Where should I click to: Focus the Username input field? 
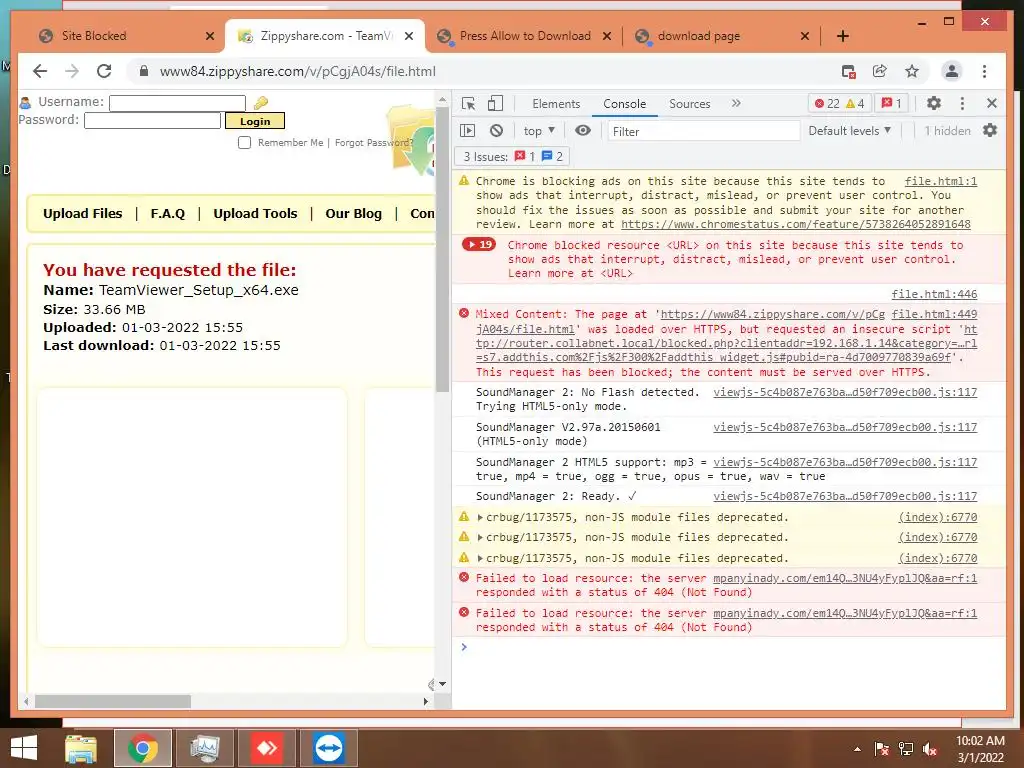[x=178, y=103]
